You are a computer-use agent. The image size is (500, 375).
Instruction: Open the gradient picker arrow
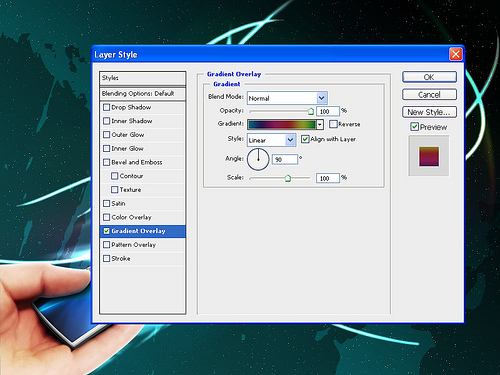[320, 124]
